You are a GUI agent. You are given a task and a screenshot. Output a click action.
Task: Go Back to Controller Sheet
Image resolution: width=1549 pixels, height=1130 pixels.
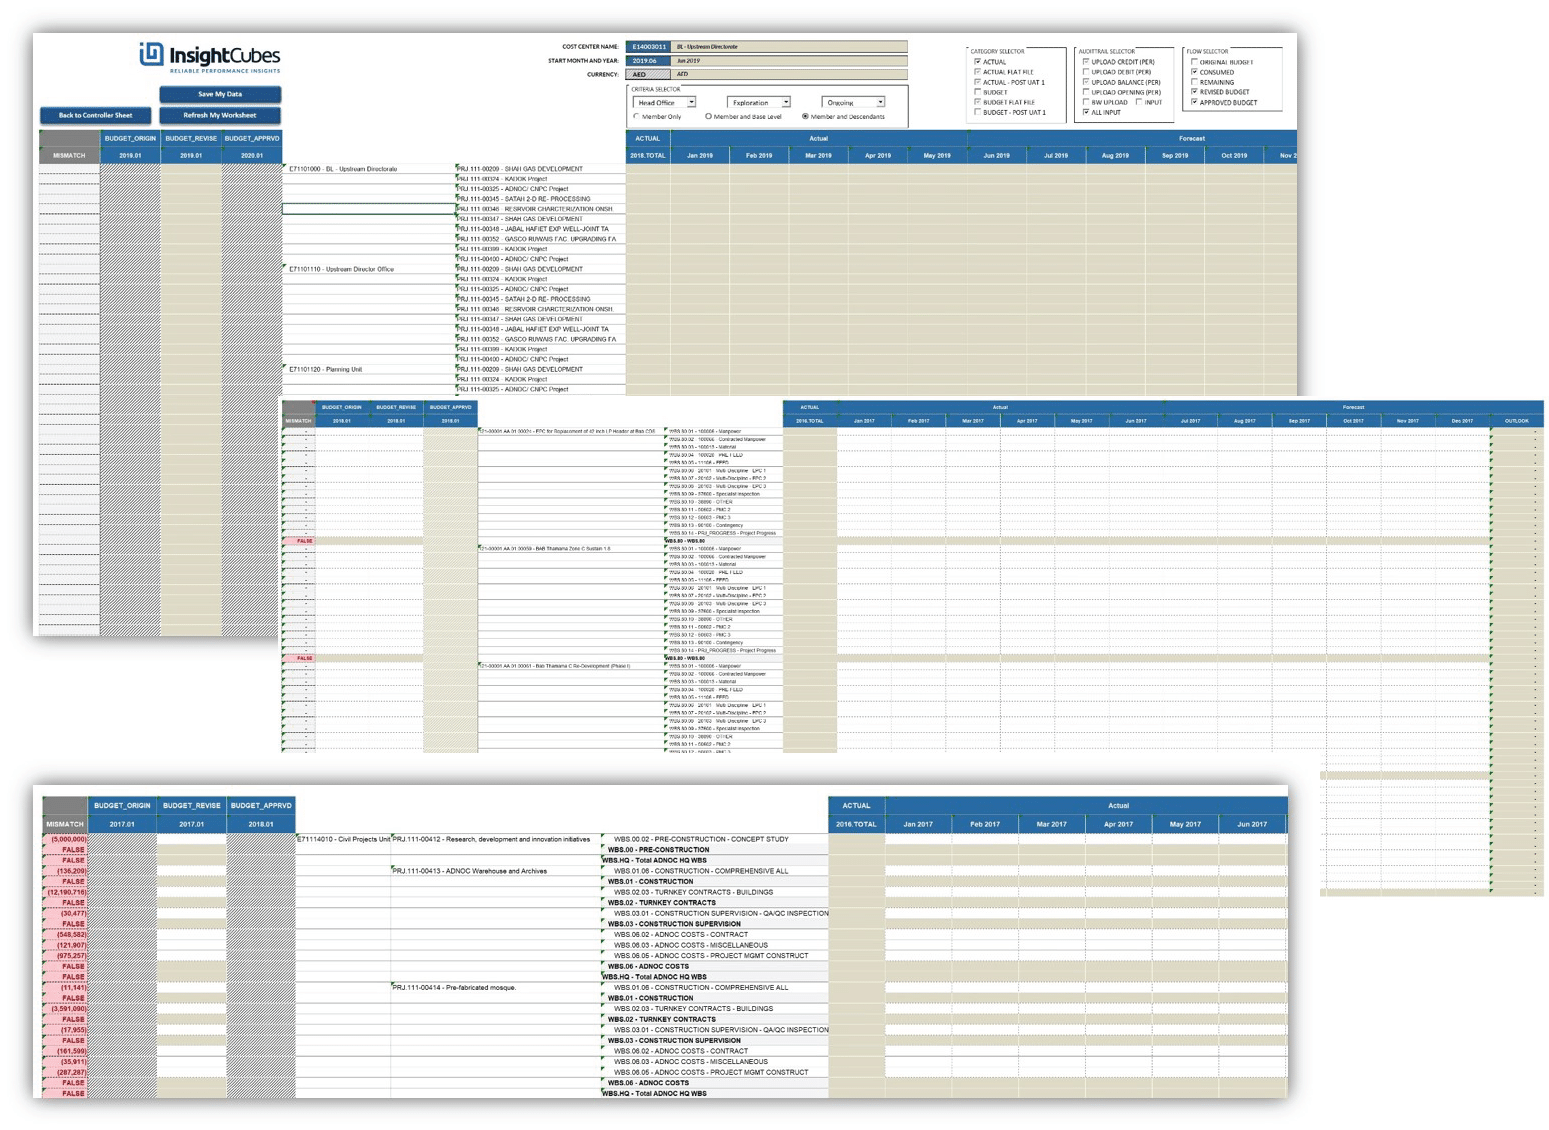pyautogui.click(x=95, y=115)
